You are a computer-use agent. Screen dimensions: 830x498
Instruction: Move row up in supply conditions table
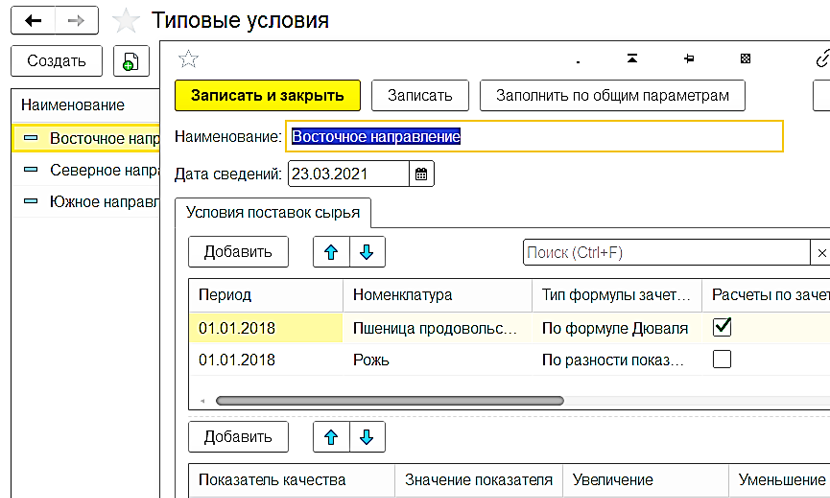[331, 252]
